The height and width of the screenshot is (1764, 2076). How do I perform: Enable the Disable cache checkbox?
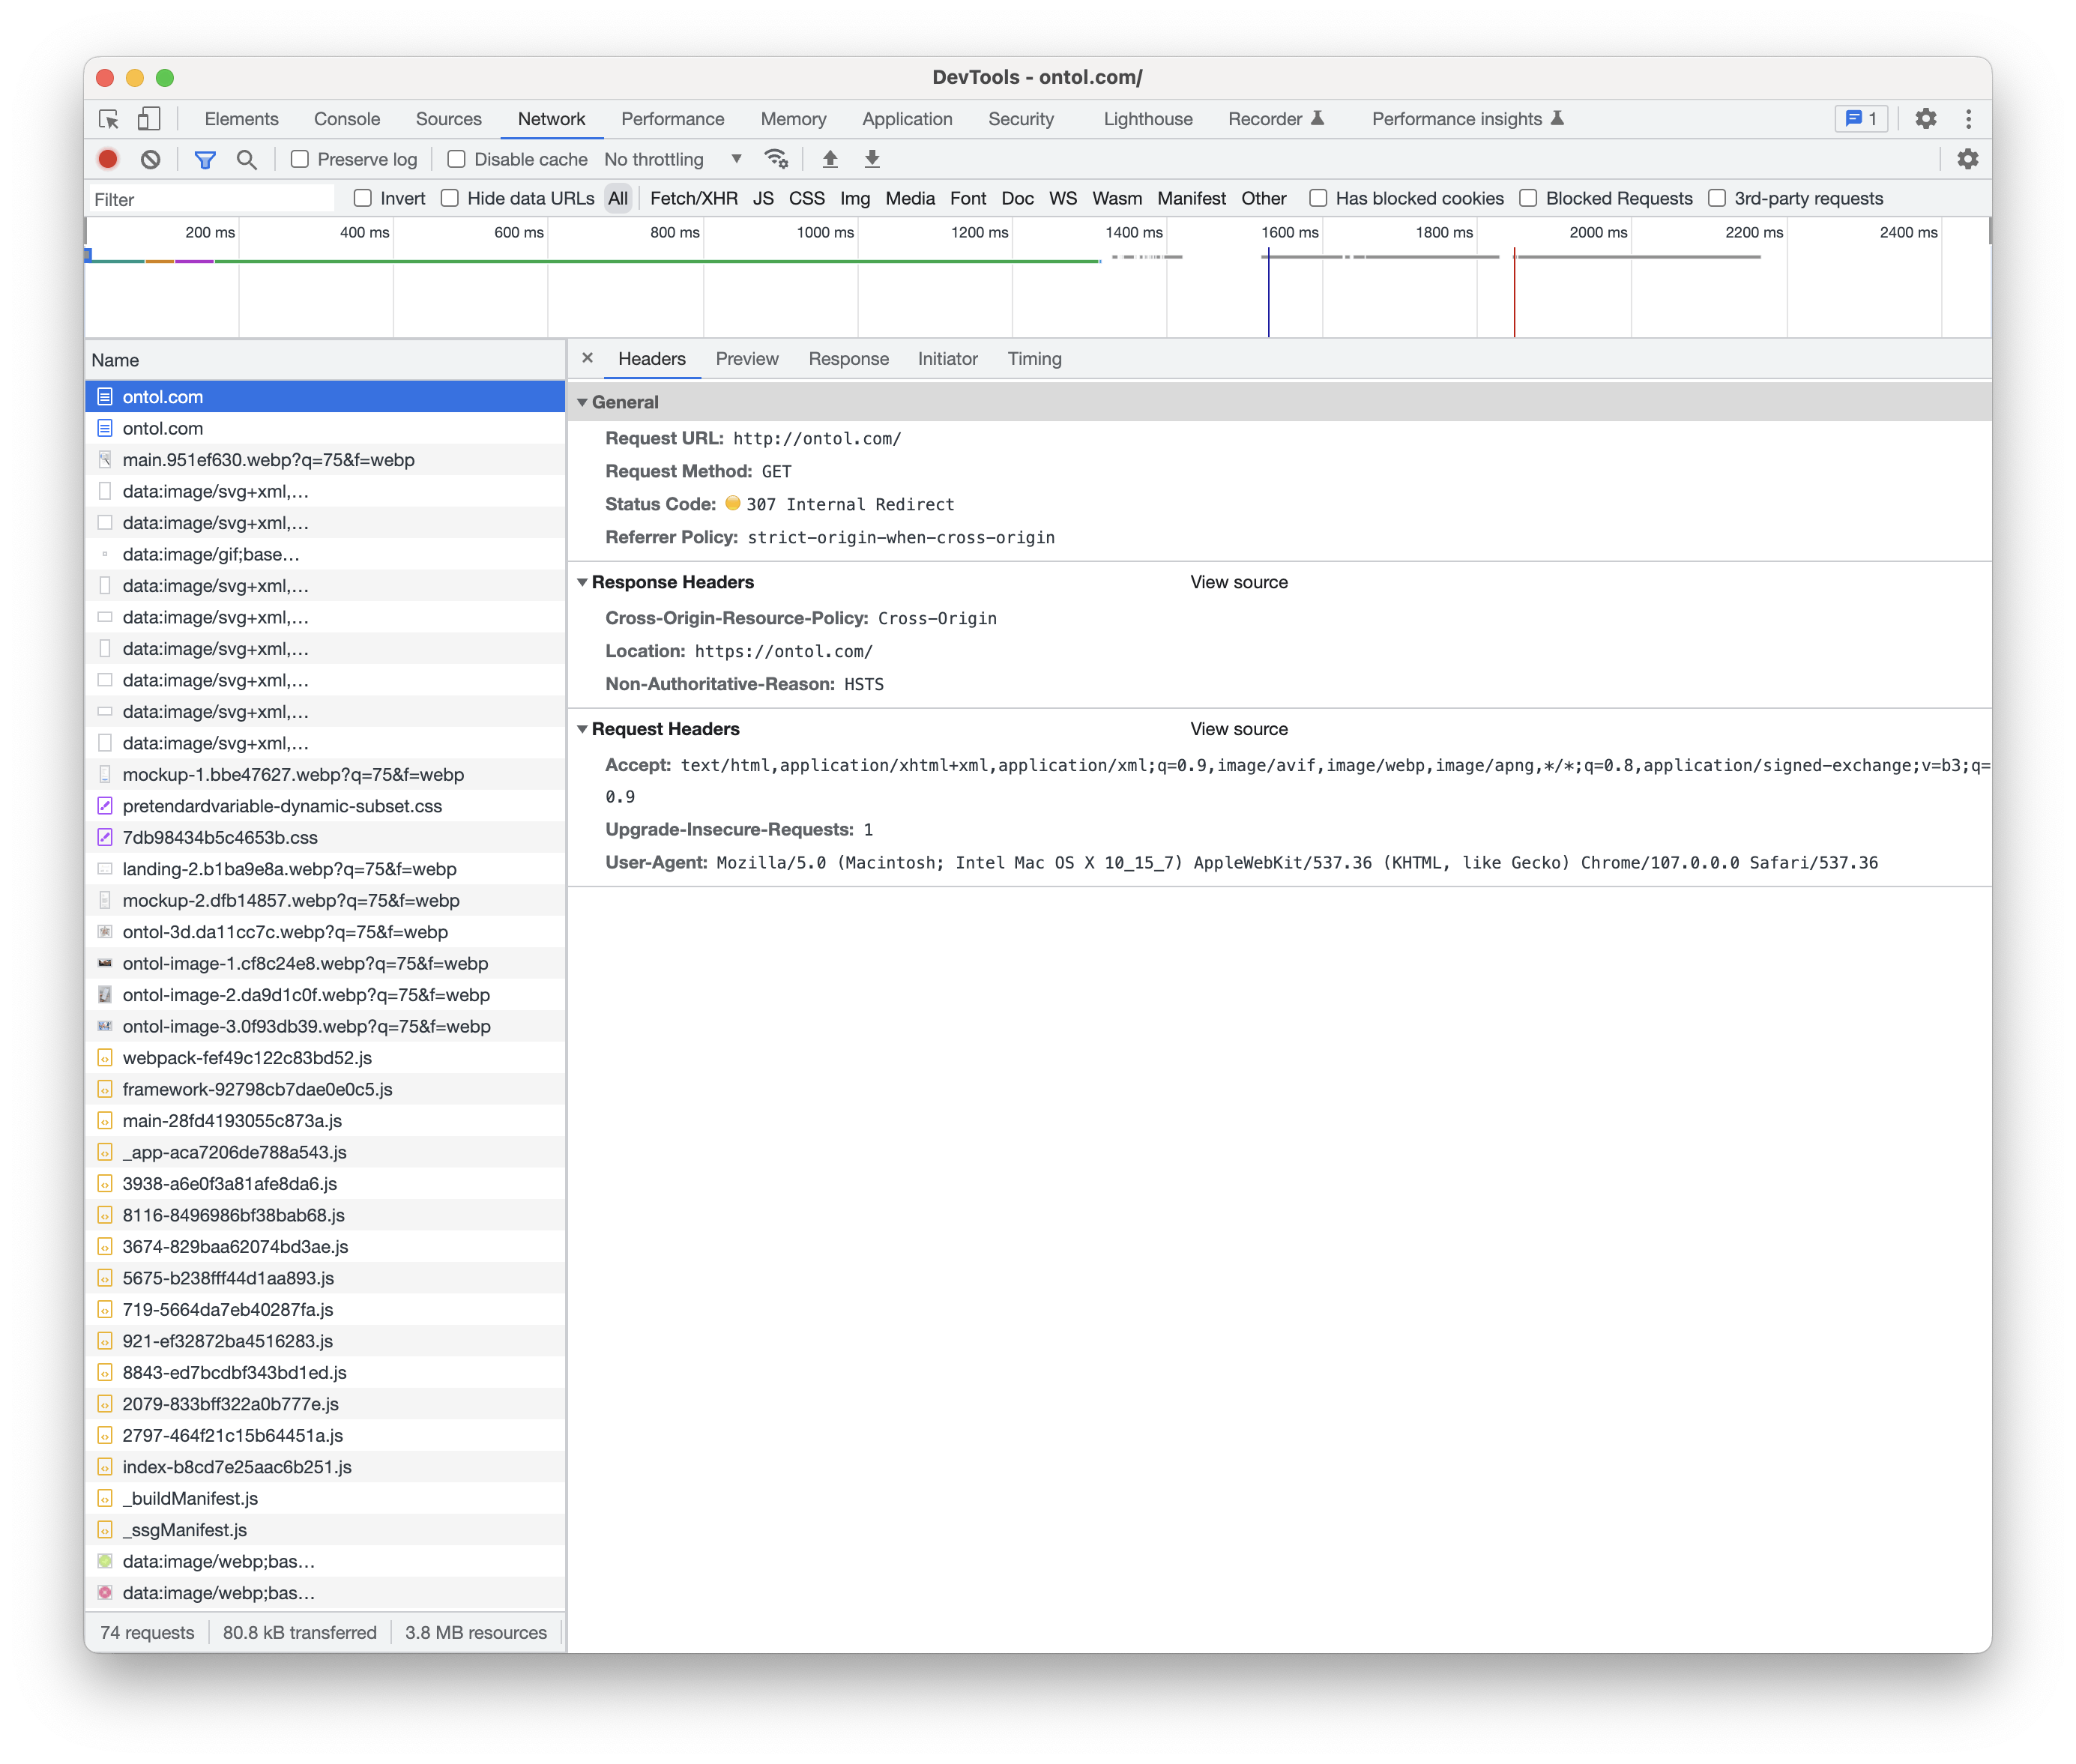coord(456,159)
